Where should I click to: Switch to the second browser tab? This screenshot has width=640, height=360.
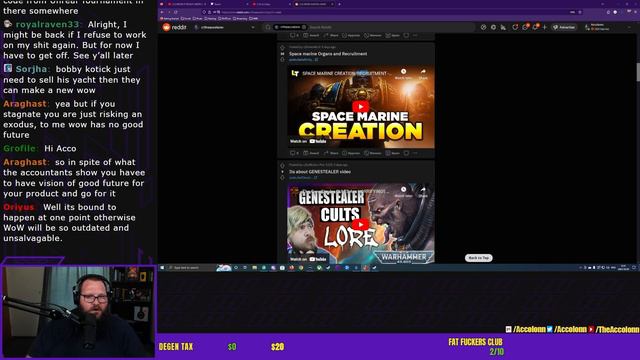click(x=229, y=4)
